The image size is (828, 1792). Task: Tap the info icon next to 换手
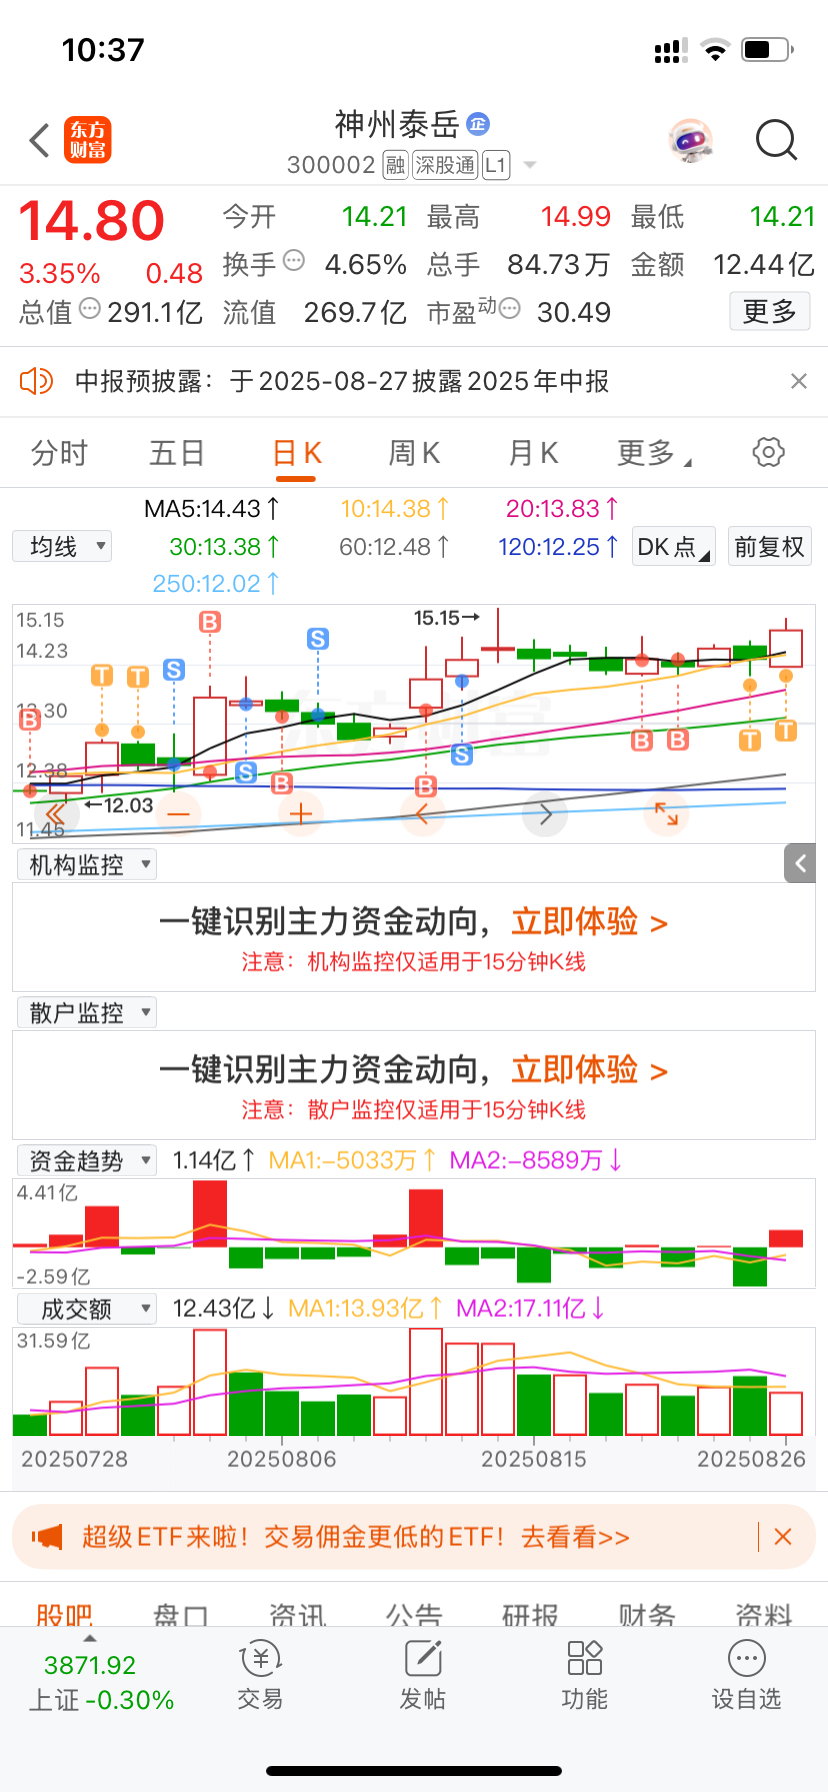pyautogui.click(x=294, y=261)
